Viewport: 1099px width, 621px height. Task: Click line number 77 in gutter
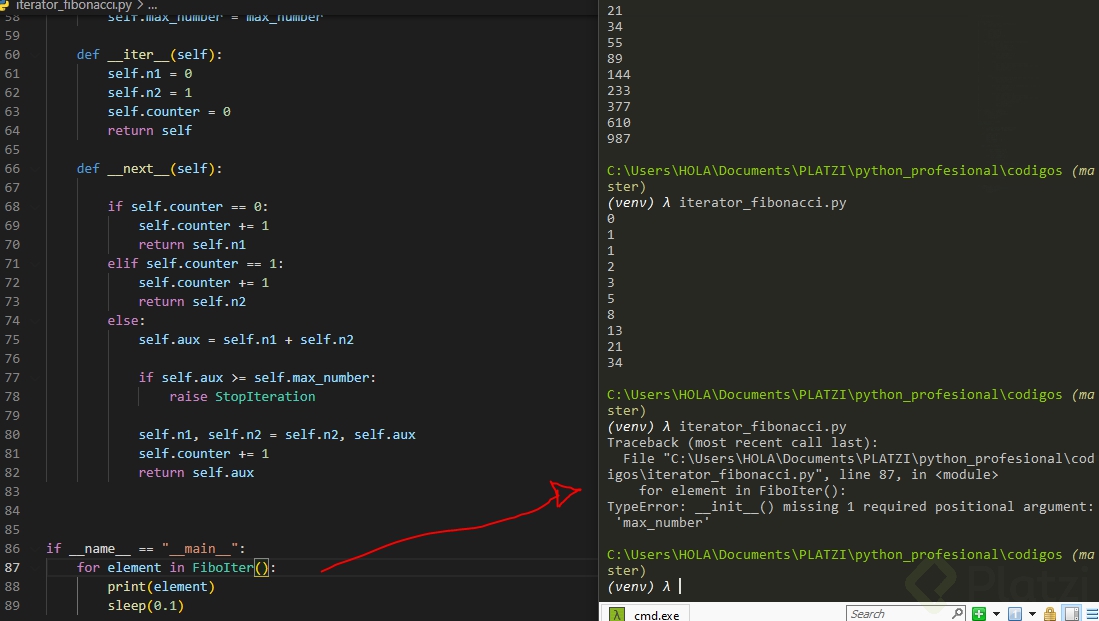(x=13, y=377)
